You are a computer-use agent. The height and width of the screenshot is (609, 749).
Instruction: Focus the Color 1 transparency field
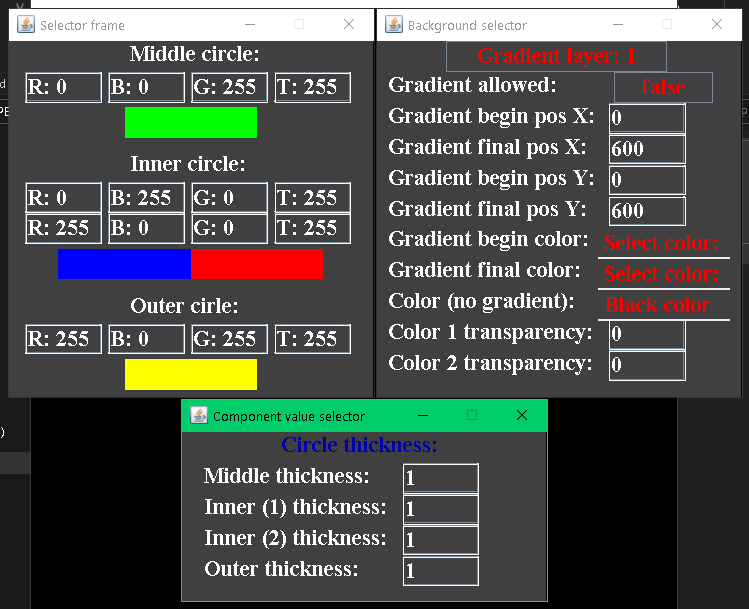pos(647,334)
